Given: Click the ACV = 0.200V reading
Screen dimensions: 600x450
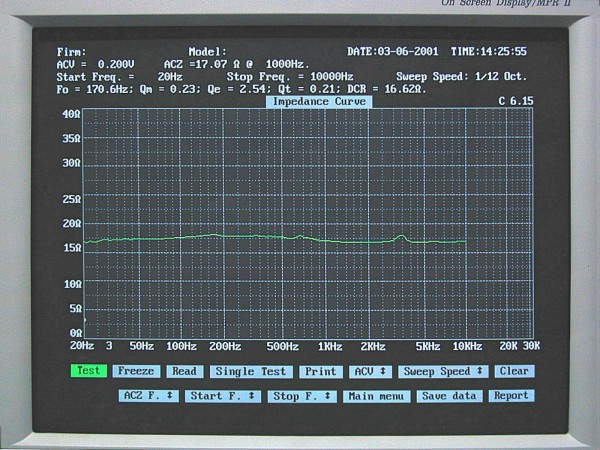Looking at the screenshot, I should pyautogui.click(x=95, y=64).
